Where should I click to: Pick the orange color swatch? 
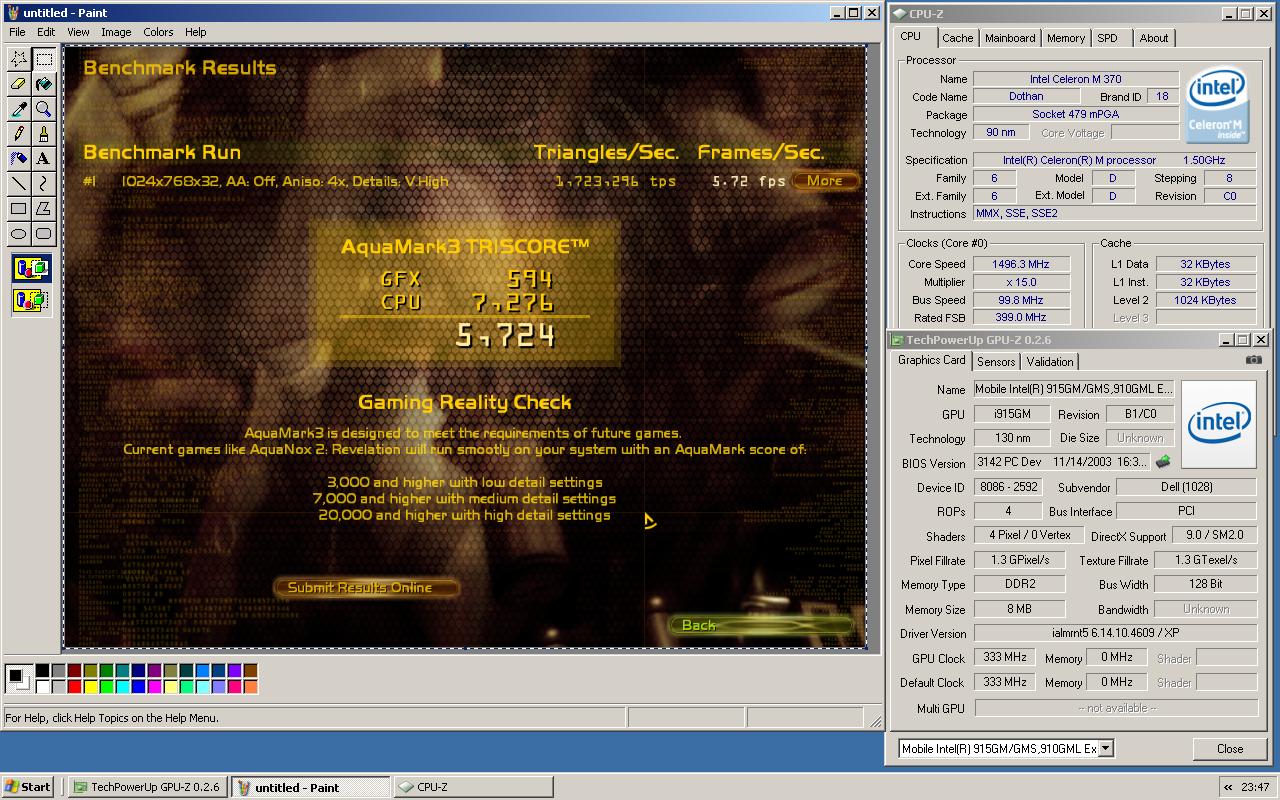[x=251, y=687]
